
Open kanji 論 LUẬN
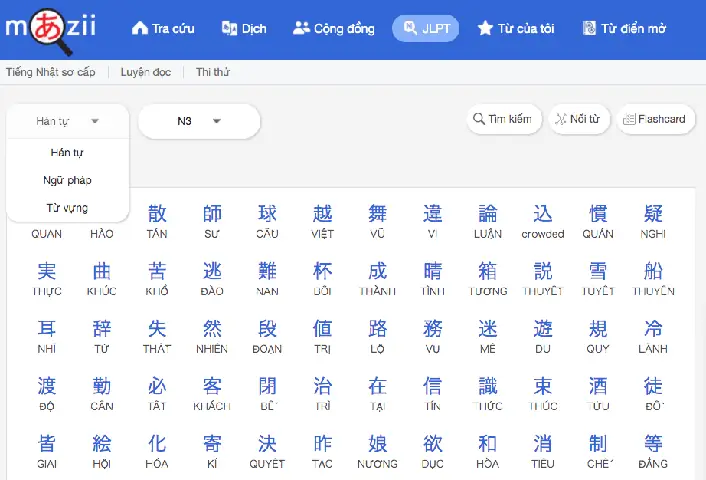point(488,221)
